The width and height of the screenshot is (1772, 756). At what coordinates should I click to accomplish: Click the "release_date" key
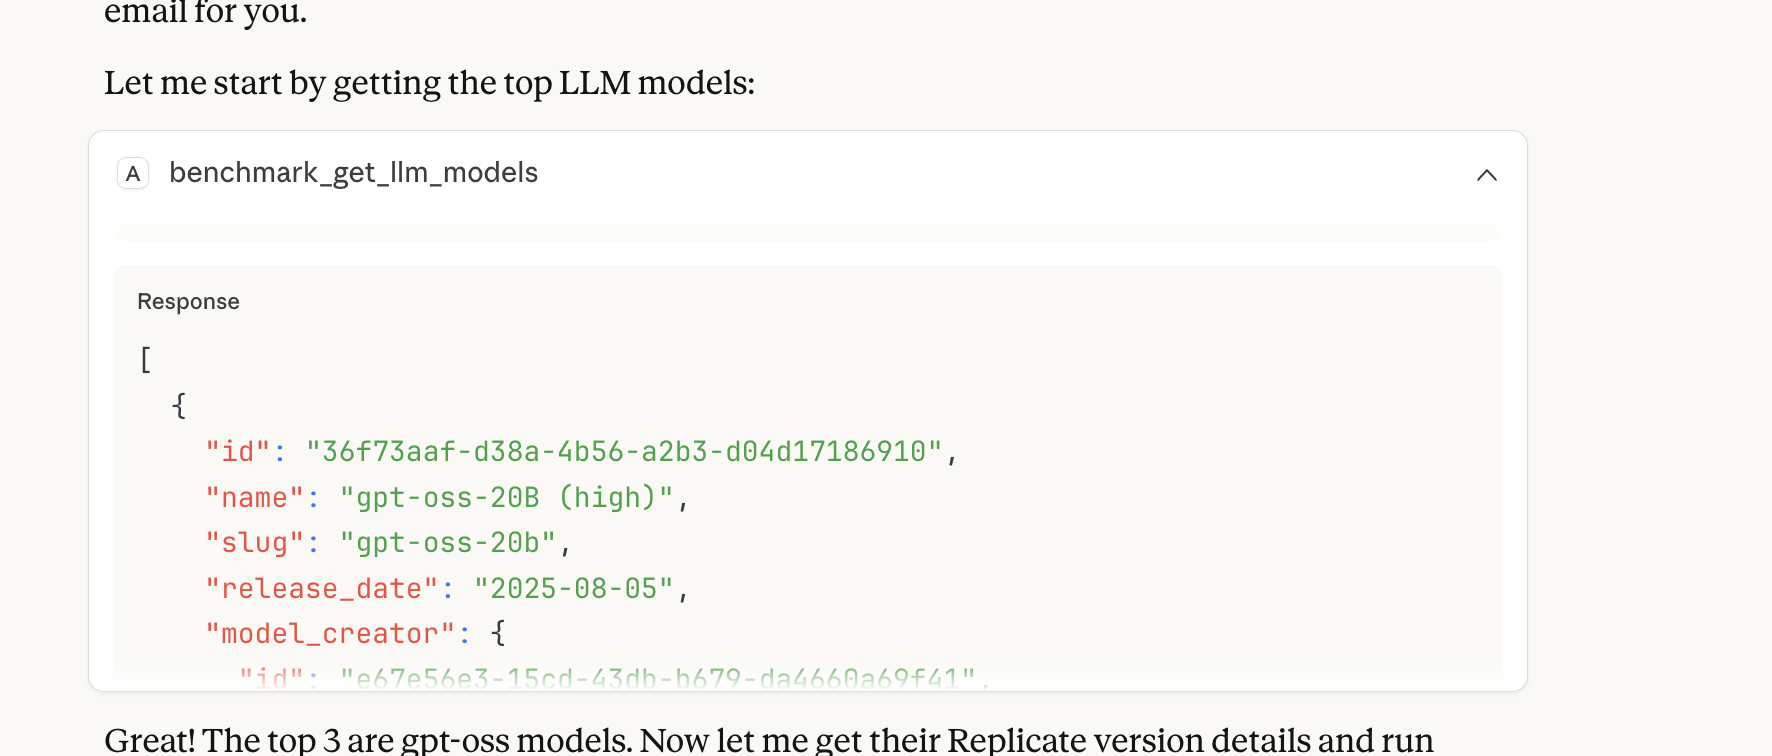coord(321,589)
